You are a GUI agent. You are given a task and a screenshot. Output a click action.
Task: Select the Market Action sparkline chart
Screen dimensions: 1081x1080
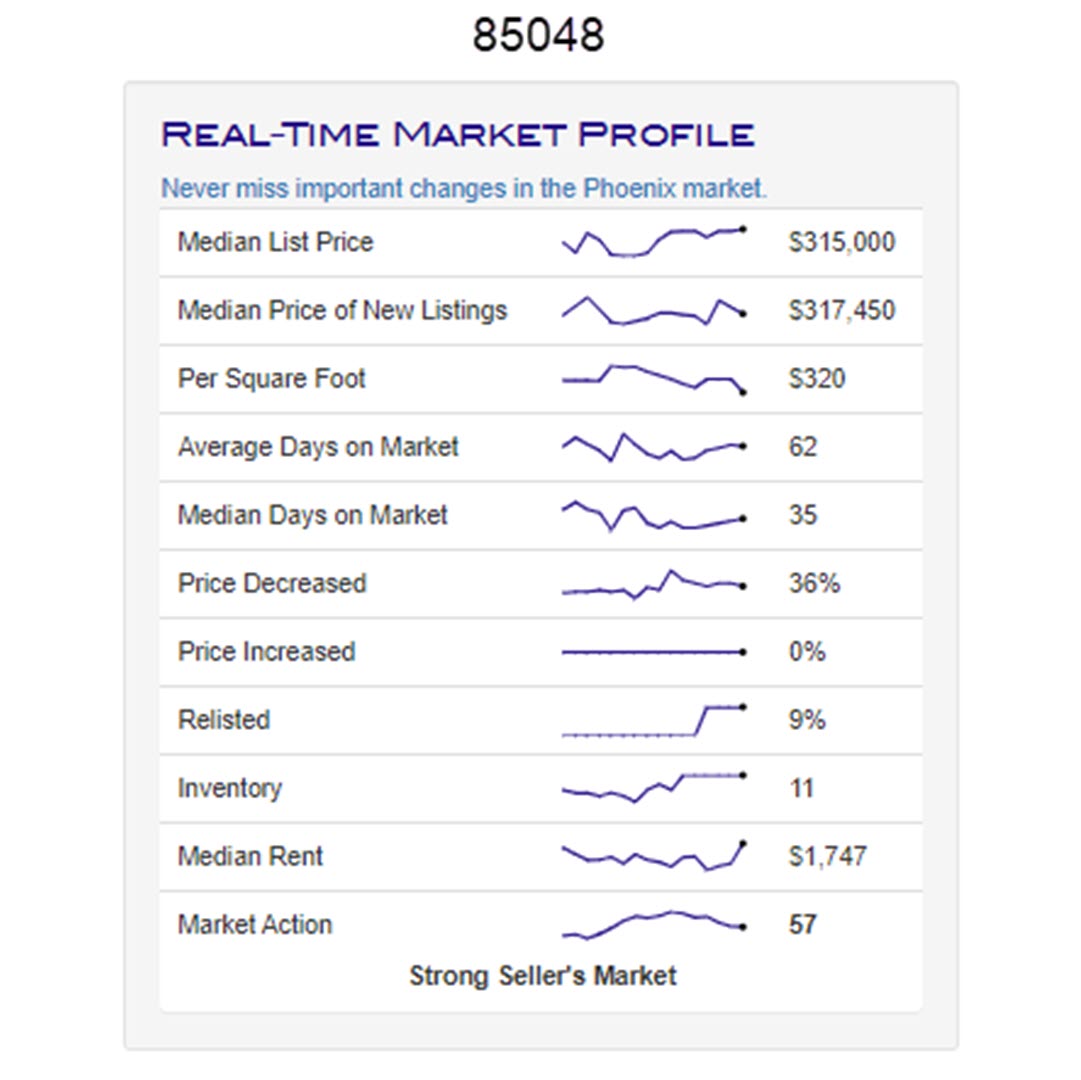tap(653, 925)
